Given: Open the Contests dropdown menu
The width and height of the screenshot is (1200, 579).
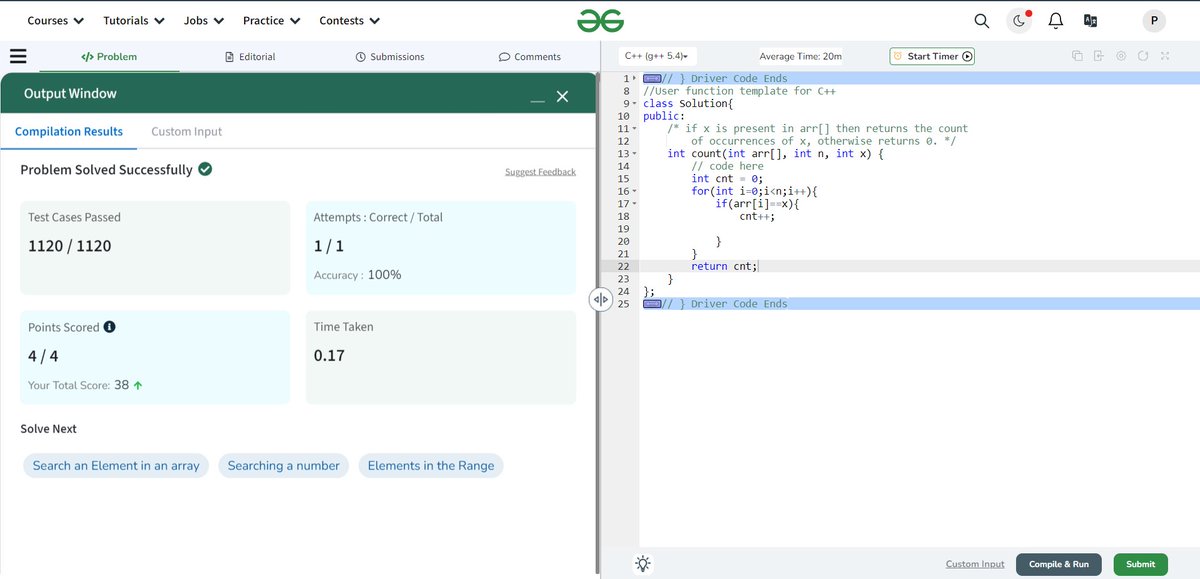Looking at the screenshot, I should click(349, 20).
